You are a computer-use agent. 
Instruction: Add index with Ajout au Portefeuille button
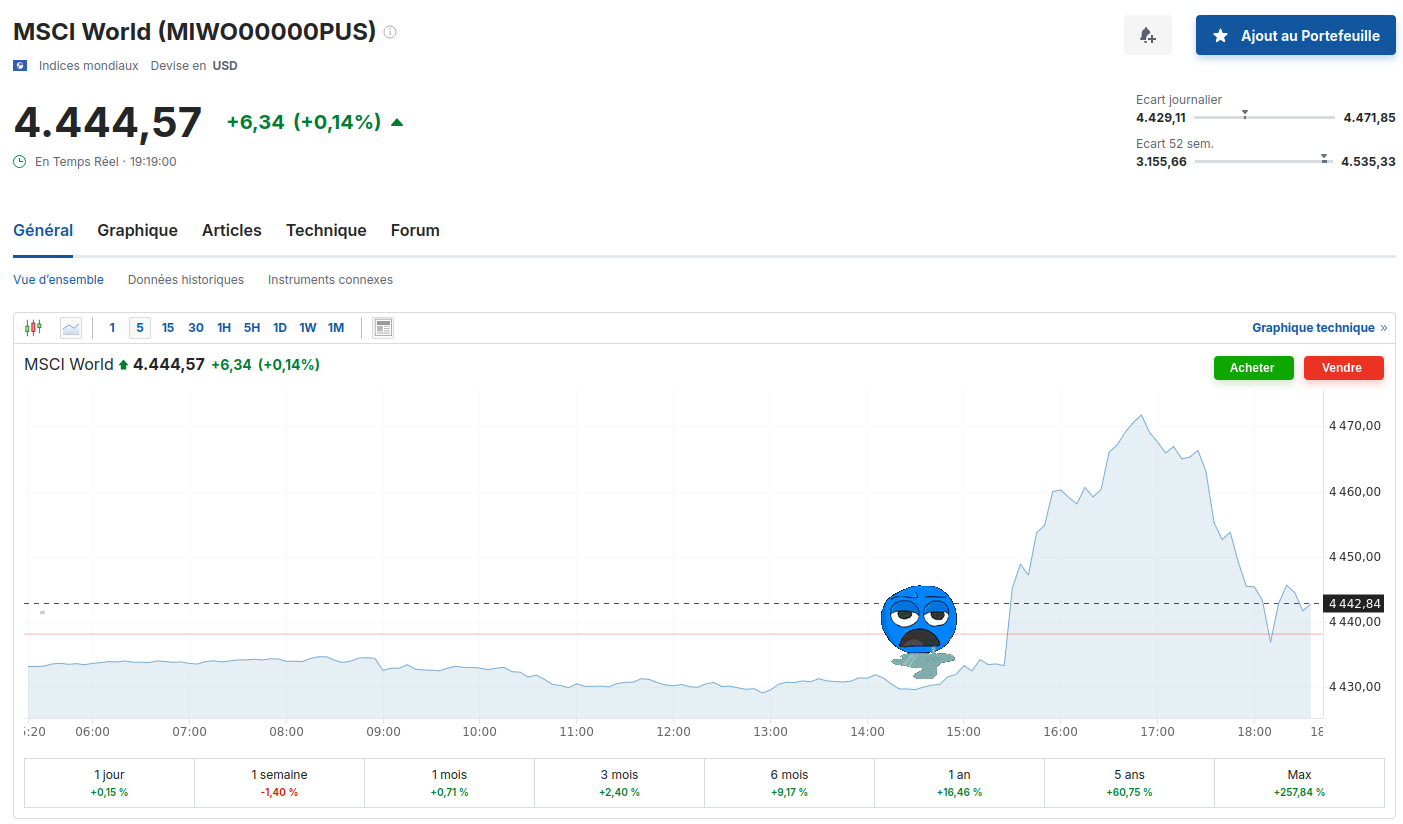pyautogui.click(x=1295, y=36)
